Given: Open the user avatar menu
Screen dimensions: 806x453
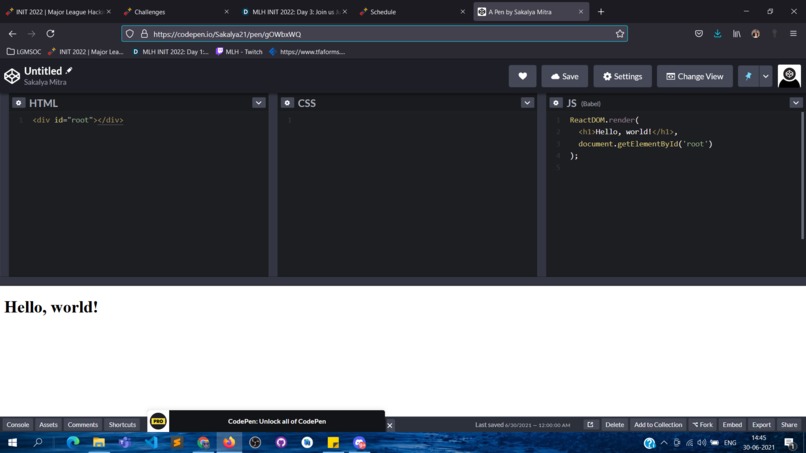Looking at the screenshot, I should pyautogui.click(x=789, y=76).
